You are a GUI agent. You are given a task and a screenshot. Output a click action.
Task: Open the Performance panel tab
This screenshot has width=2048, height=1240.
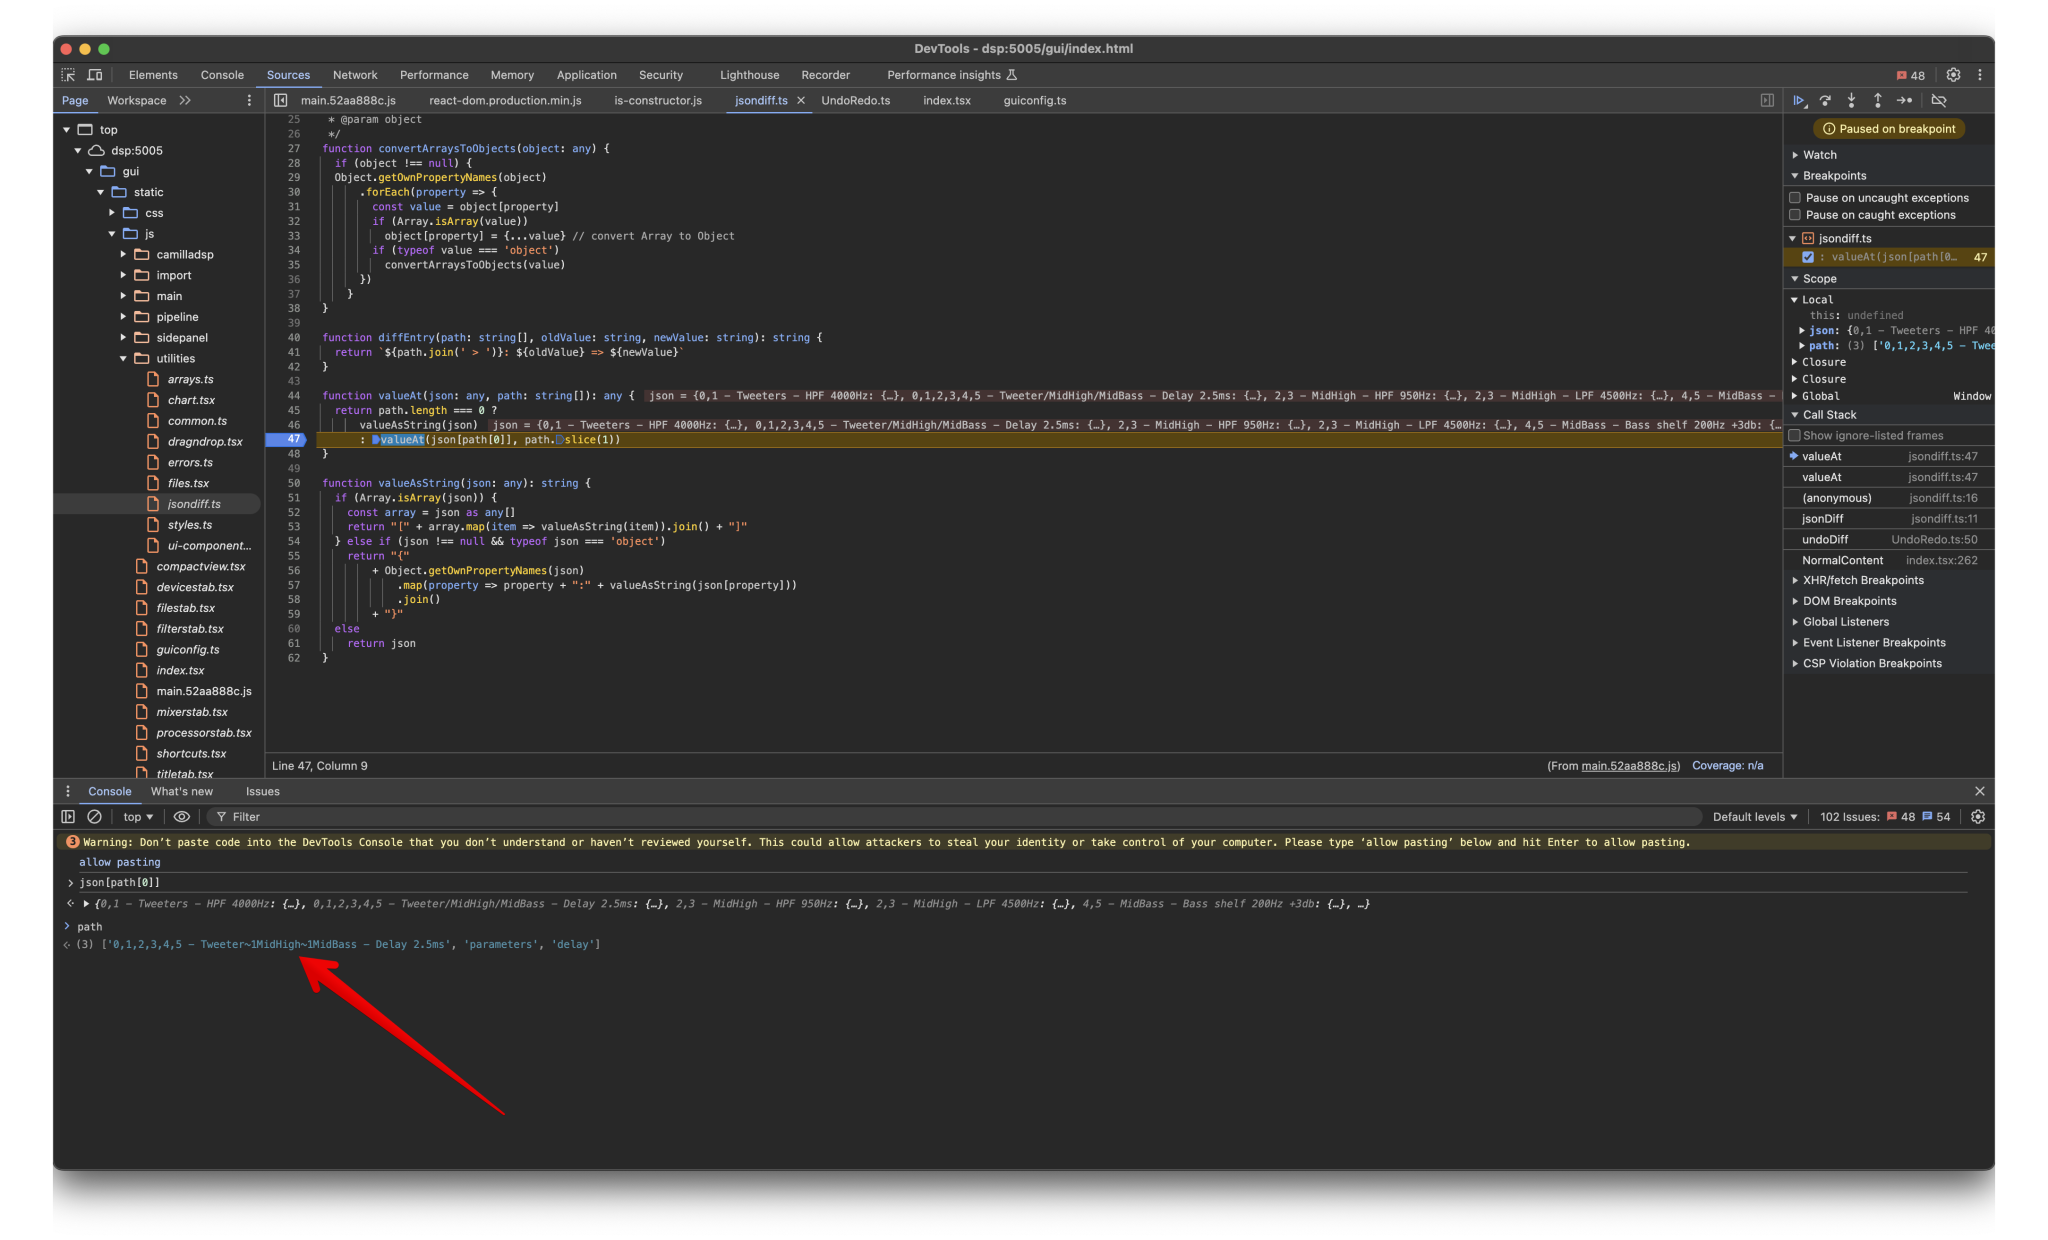[434, 75]
